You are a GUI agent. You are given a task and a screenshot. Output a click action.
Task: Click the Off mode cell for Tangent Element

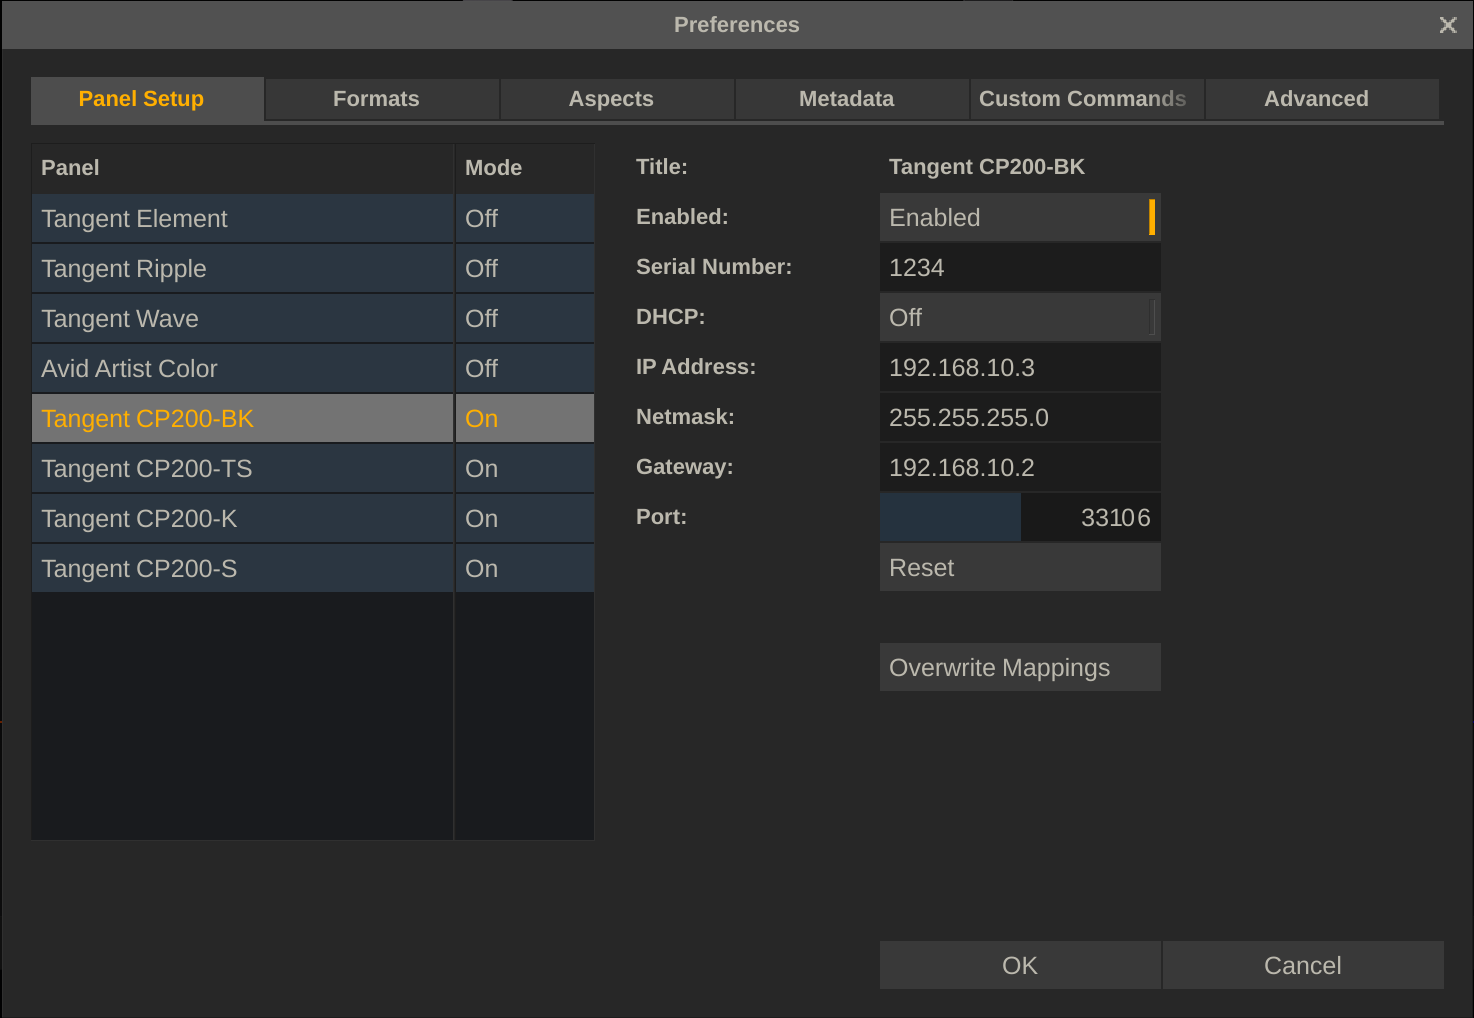coord(525,218)
